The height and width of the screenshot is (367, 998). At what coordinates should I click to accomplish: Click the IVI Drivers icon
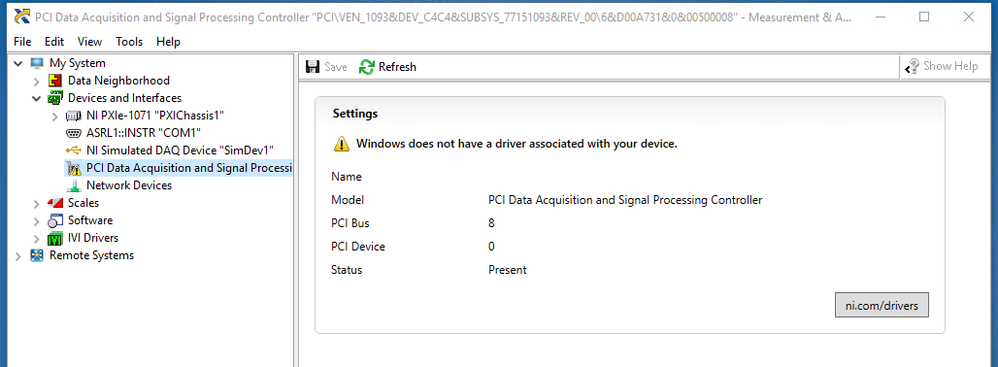click(56, 238)
